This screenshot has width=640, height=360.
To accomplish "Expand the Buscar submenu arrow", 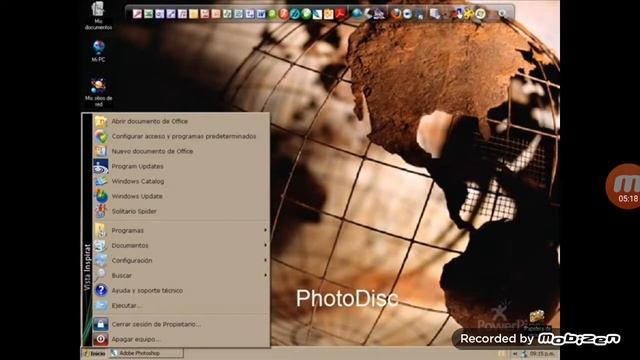I will (x=265, y=276).
